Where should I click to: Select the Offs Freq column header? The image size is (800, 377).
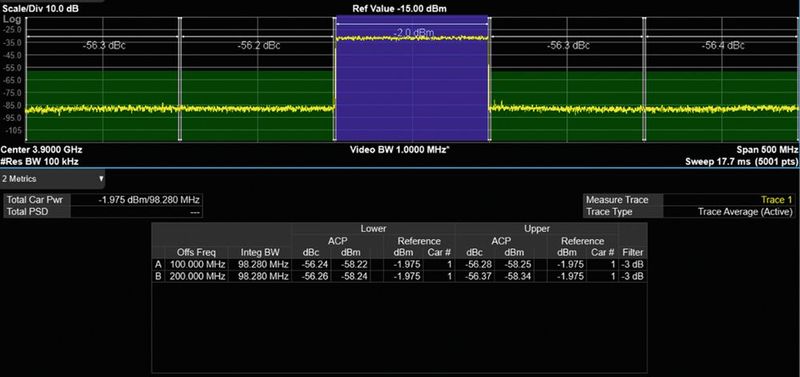pyautogui.click(x=196, y=253)
